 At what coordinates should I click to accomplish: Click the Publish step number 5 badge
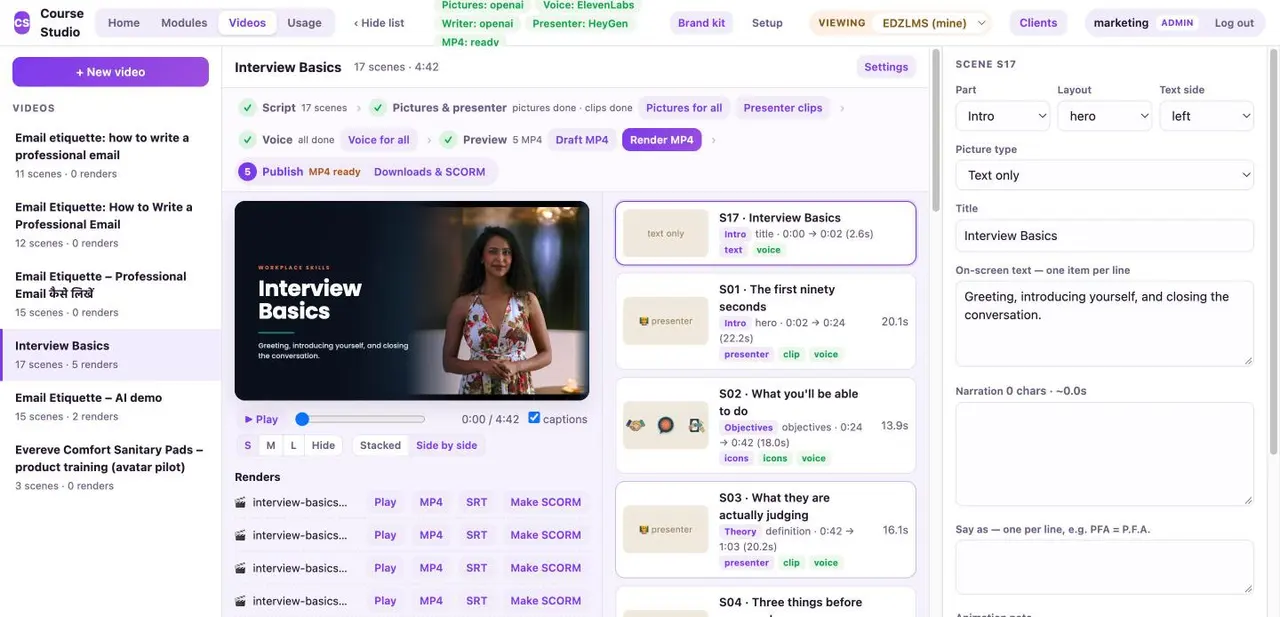tap(247, 172)
